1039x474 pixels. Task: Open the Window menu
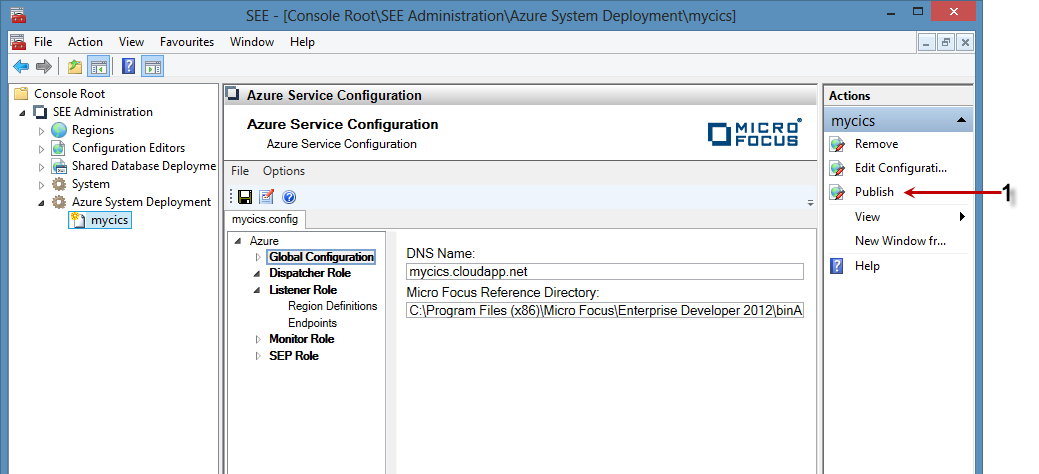tap(252, 42)
